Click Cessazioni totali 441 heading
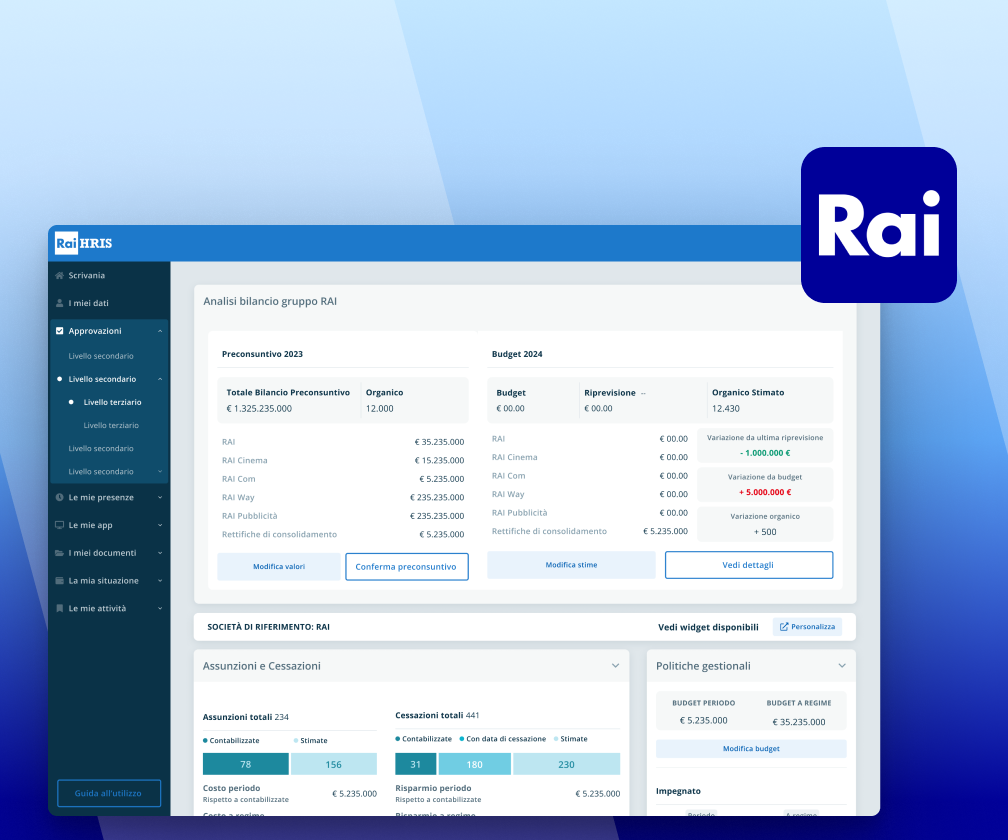Screen dimensions: 1008x840 tap(437, 715)
